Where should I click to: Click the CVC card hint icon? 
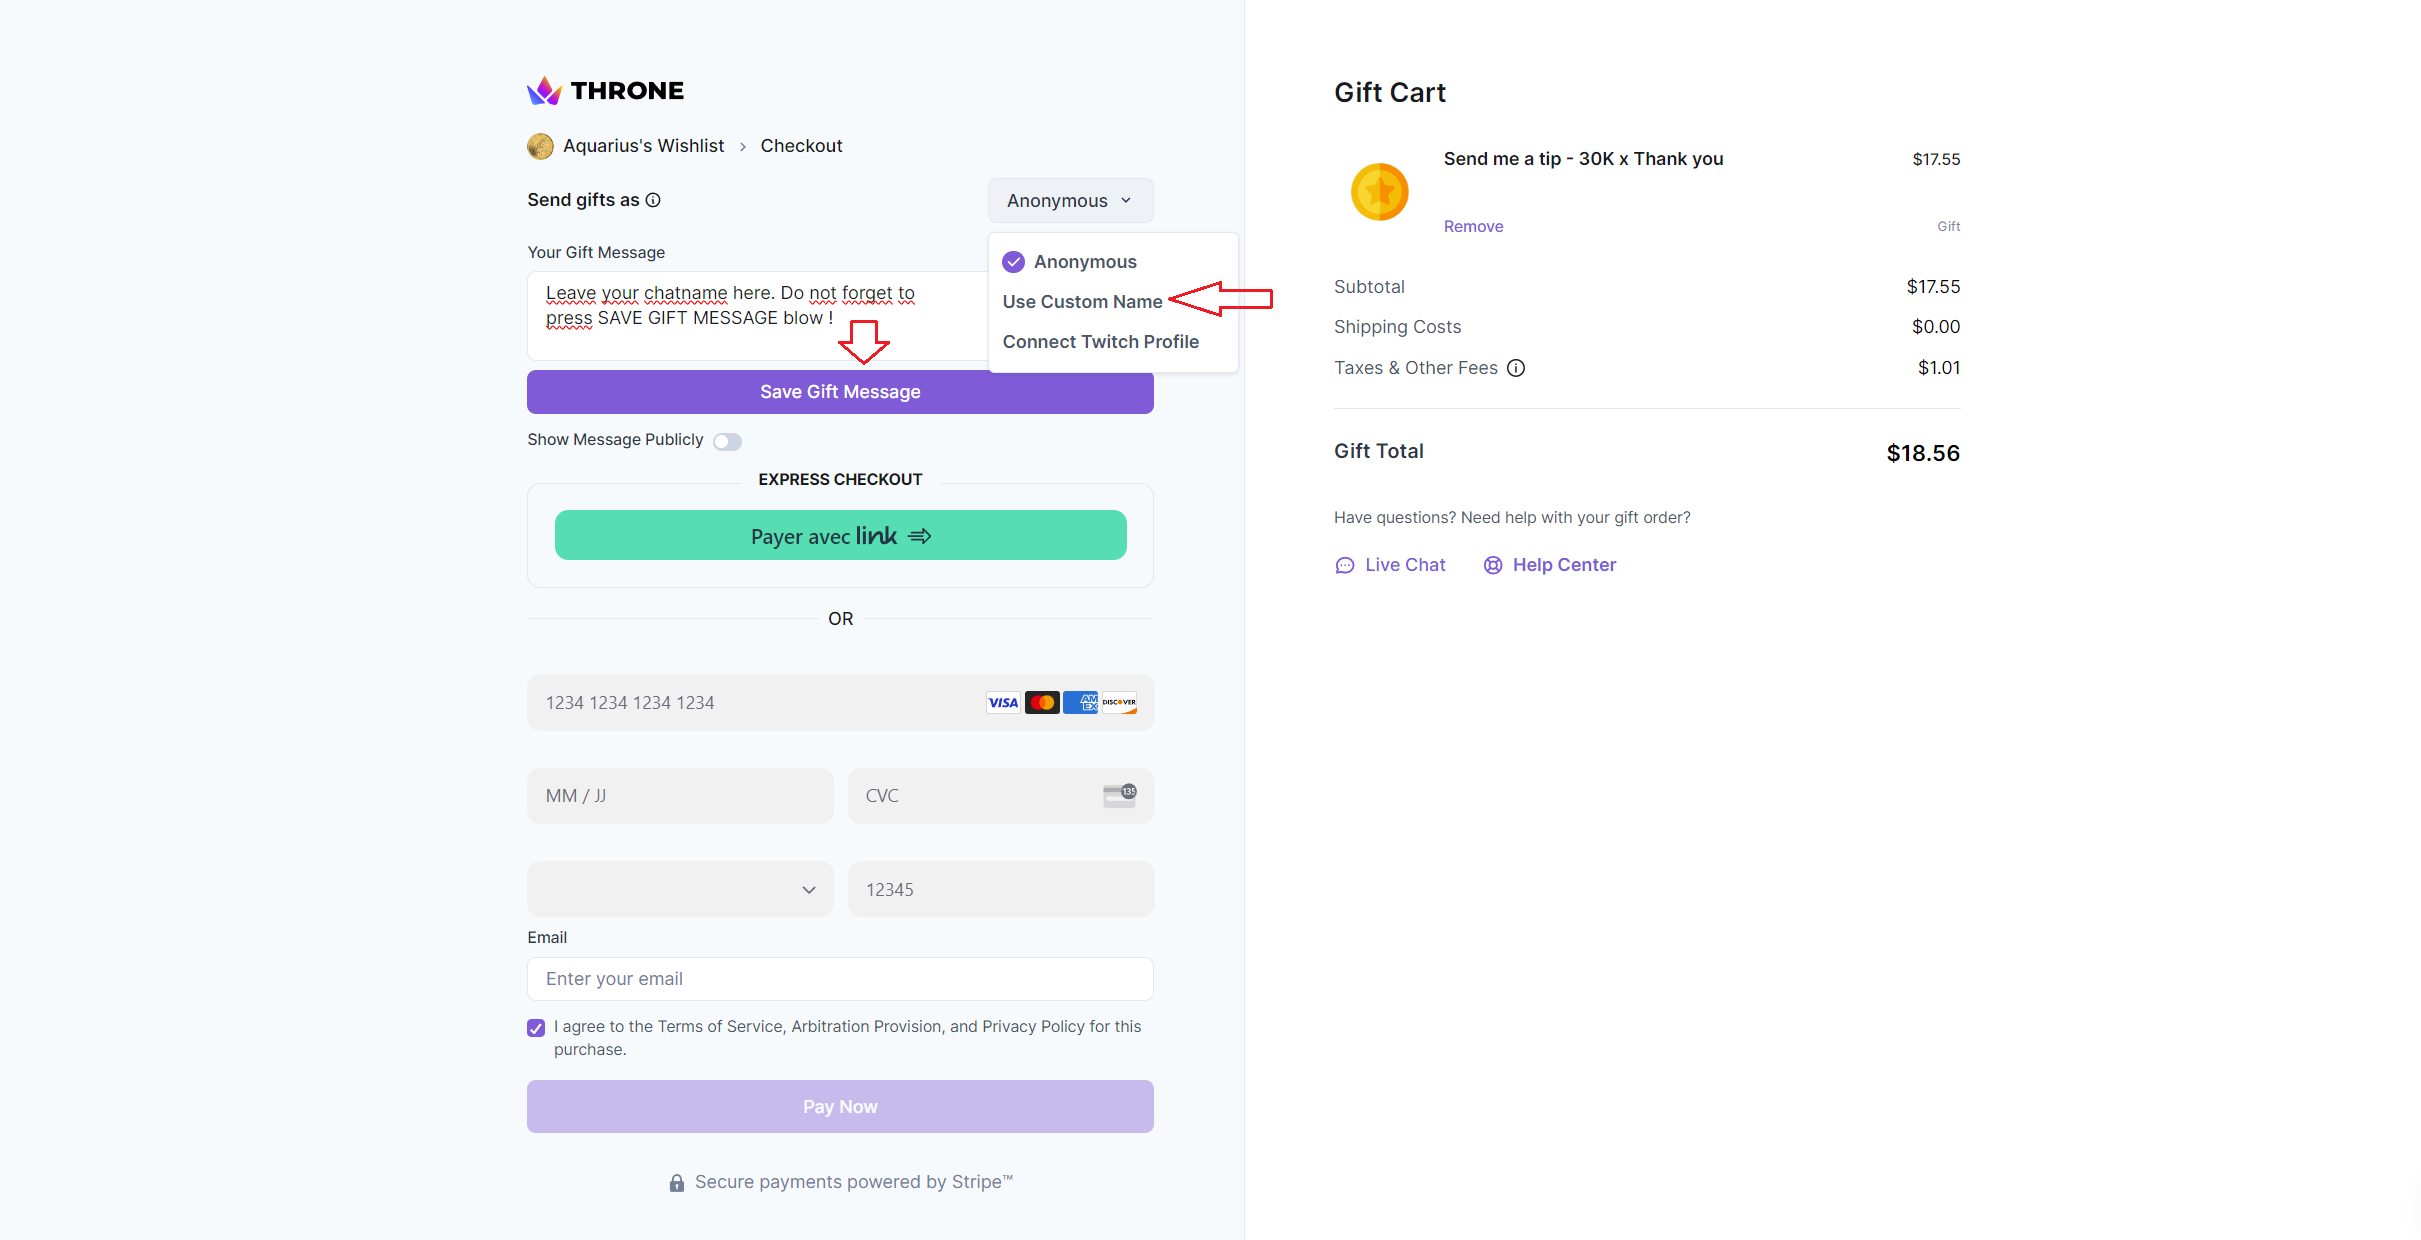(1120, 796)
